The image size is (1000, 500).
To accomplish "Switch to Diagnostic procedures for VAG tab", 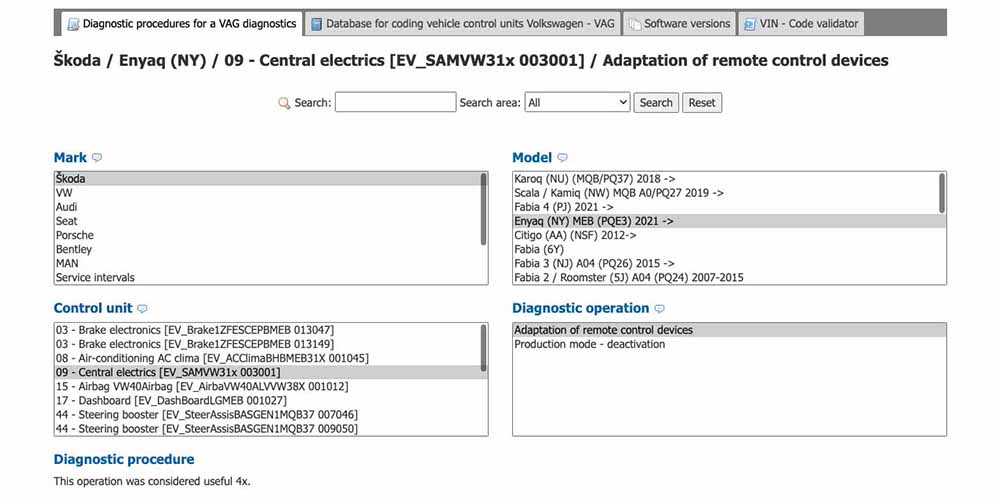I will (x=182, y=23).
